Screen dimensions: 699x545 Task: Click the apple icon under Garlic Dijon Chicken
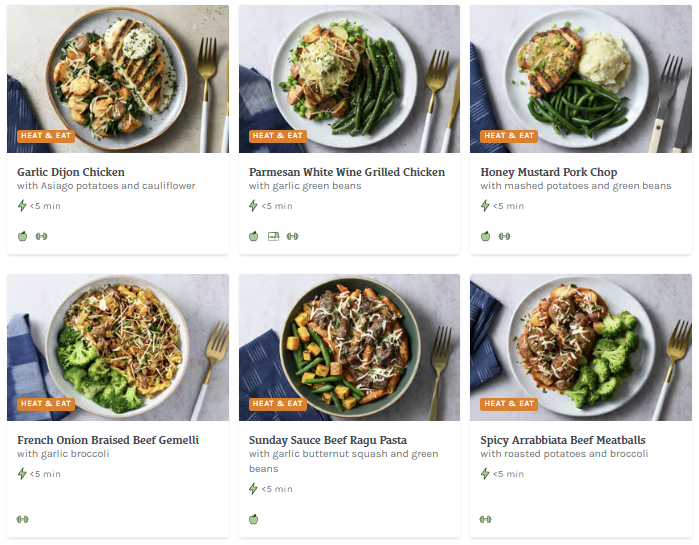click(x=22, y=237)
